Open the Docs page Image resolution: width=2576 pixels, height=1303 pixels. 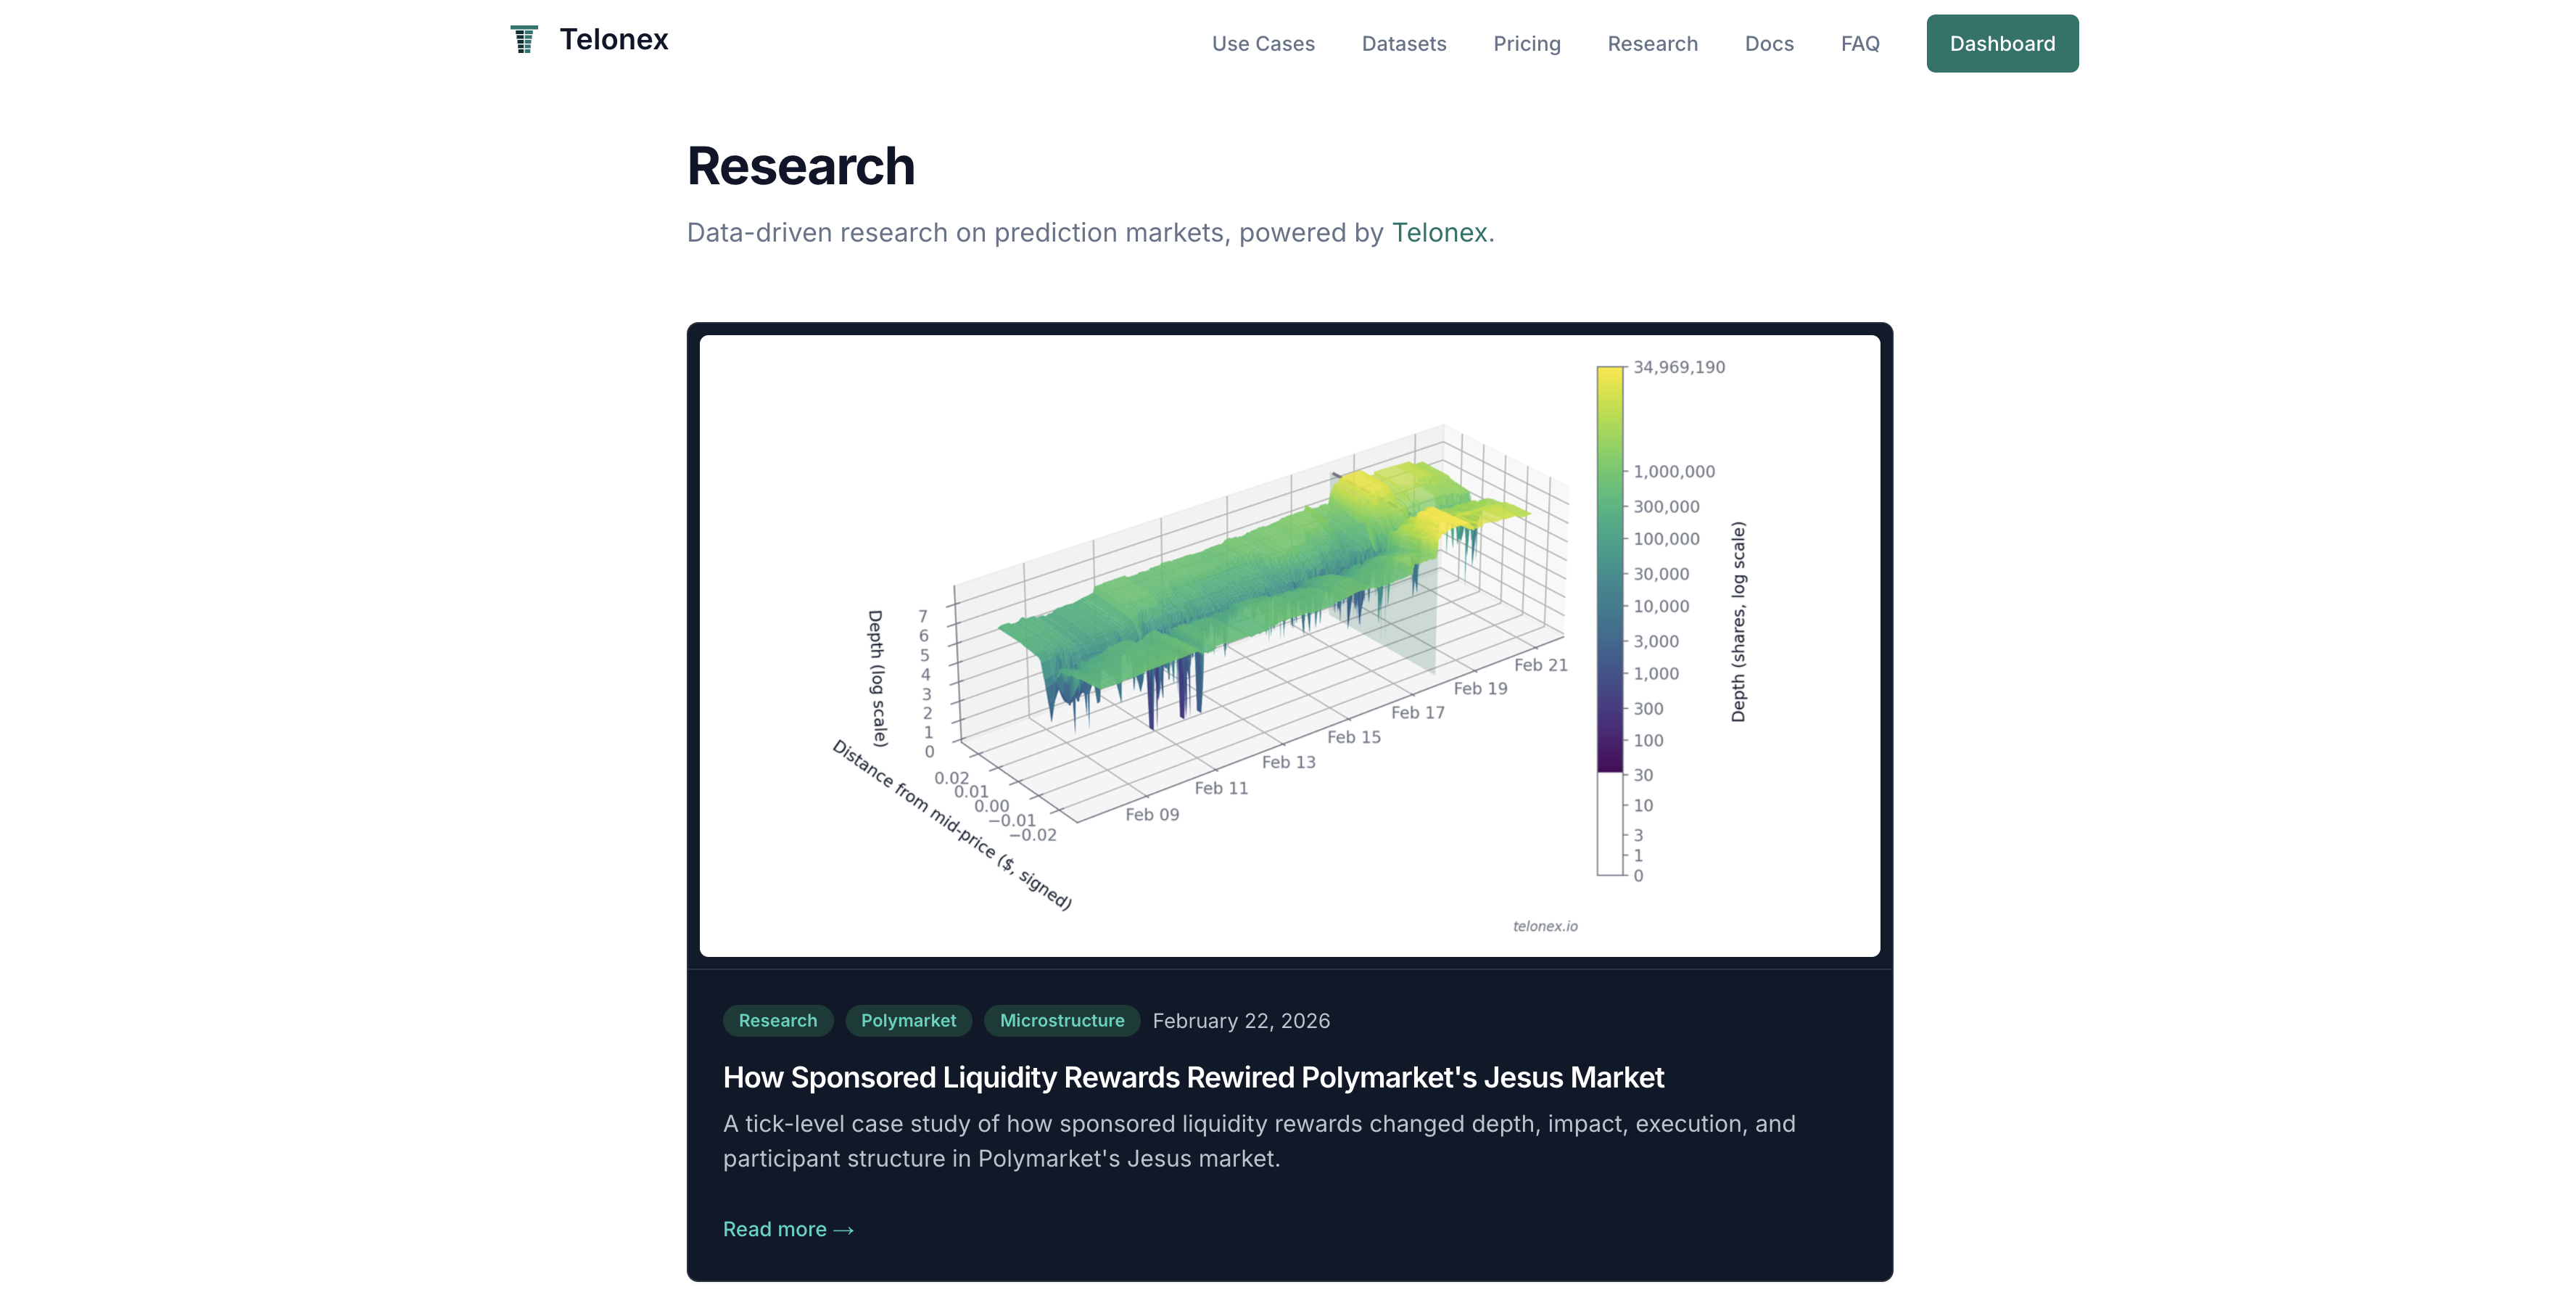click(x=1769, y=43)
